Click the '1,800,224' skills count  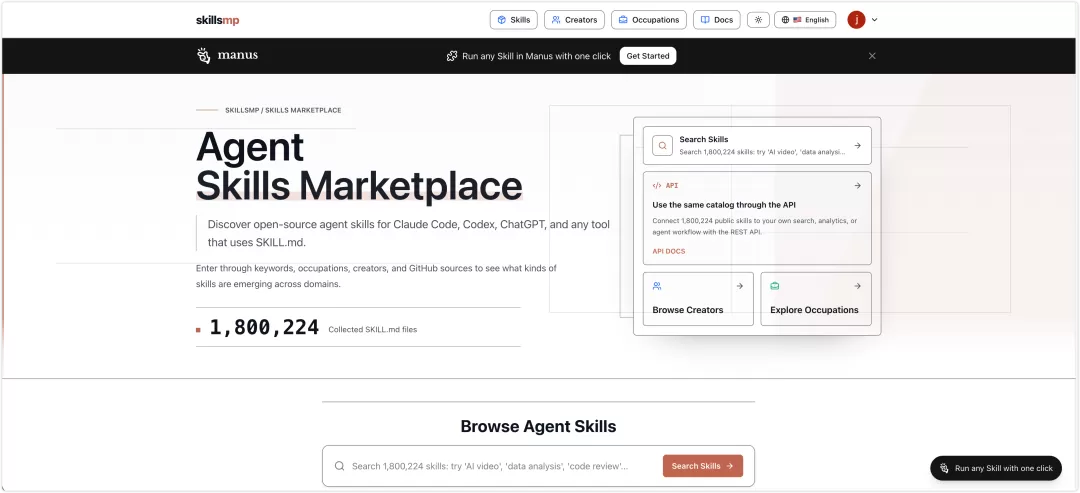click(x=264, y=328)
